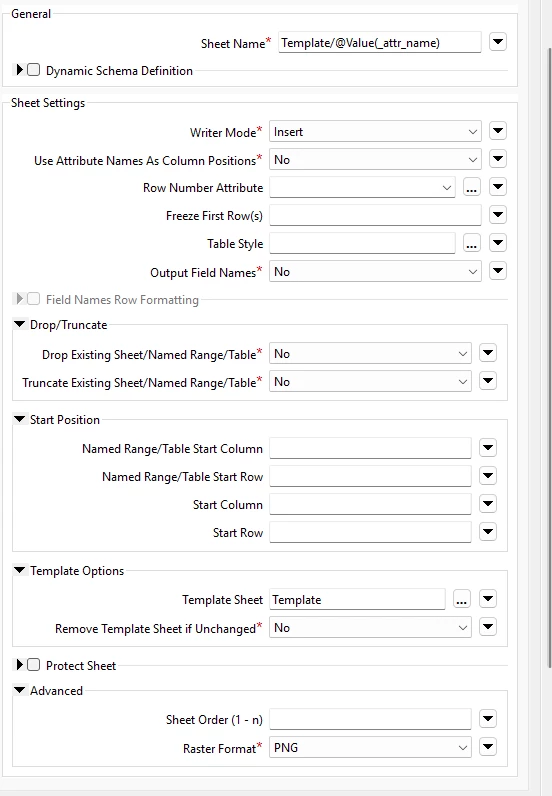Open the Table Style options arrow button
Viewport: 552px width, 796px height.
pyautogui.click(x=498, y=243)
